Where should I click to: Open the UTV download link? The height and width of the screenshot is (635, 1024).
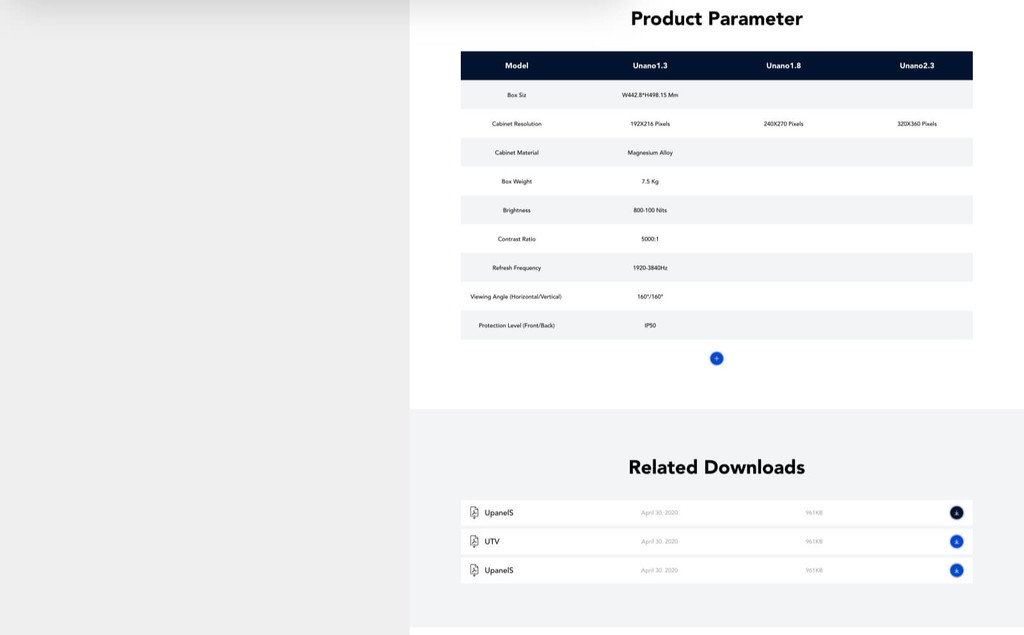click(492, 542)
